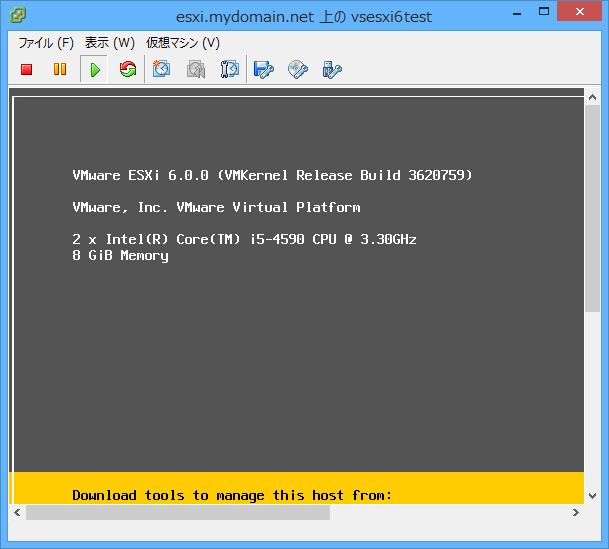
Task: Open the 仮想マシン (V) menu
Action: pos(183,43)
